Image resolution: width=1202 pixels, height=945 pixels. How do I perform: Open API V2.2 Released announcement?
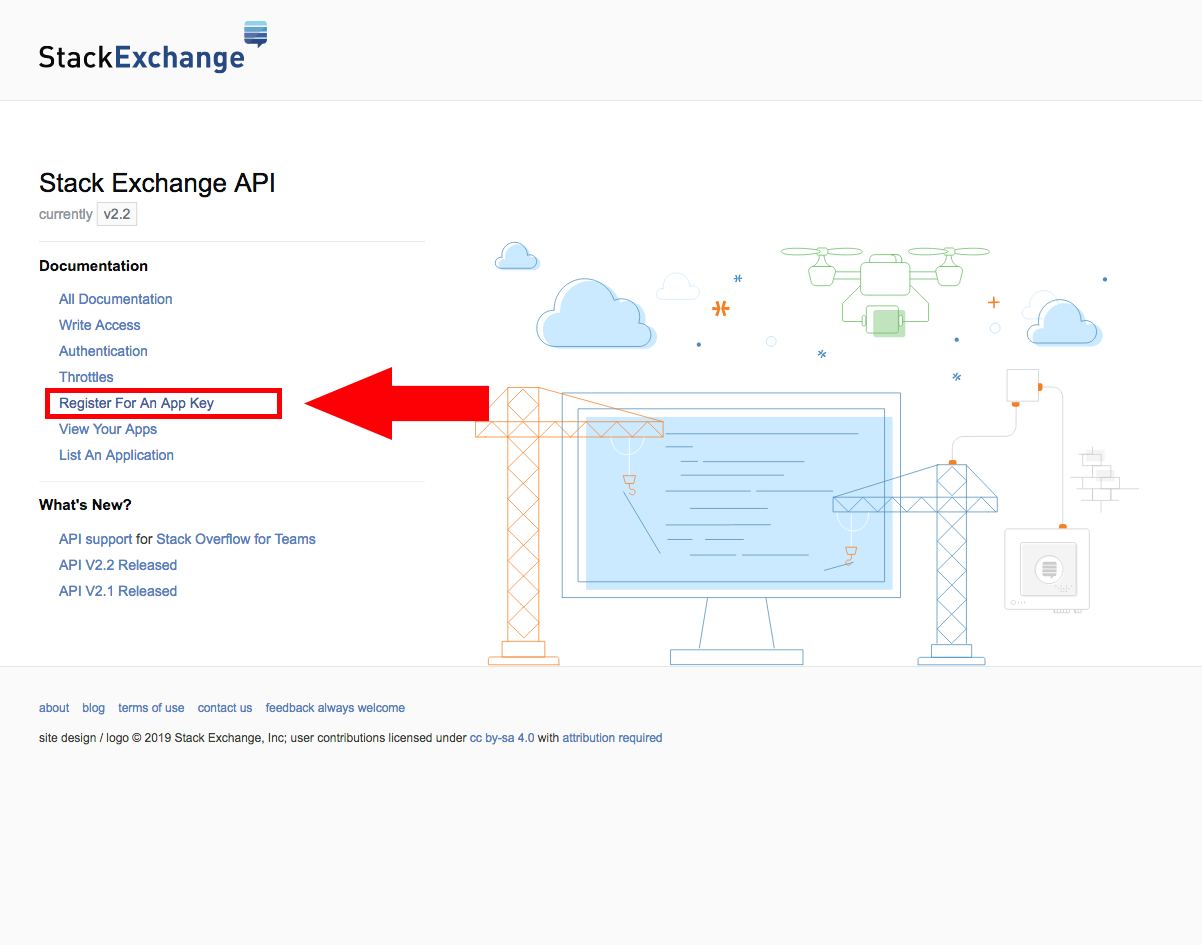click(x=118, y=565)
